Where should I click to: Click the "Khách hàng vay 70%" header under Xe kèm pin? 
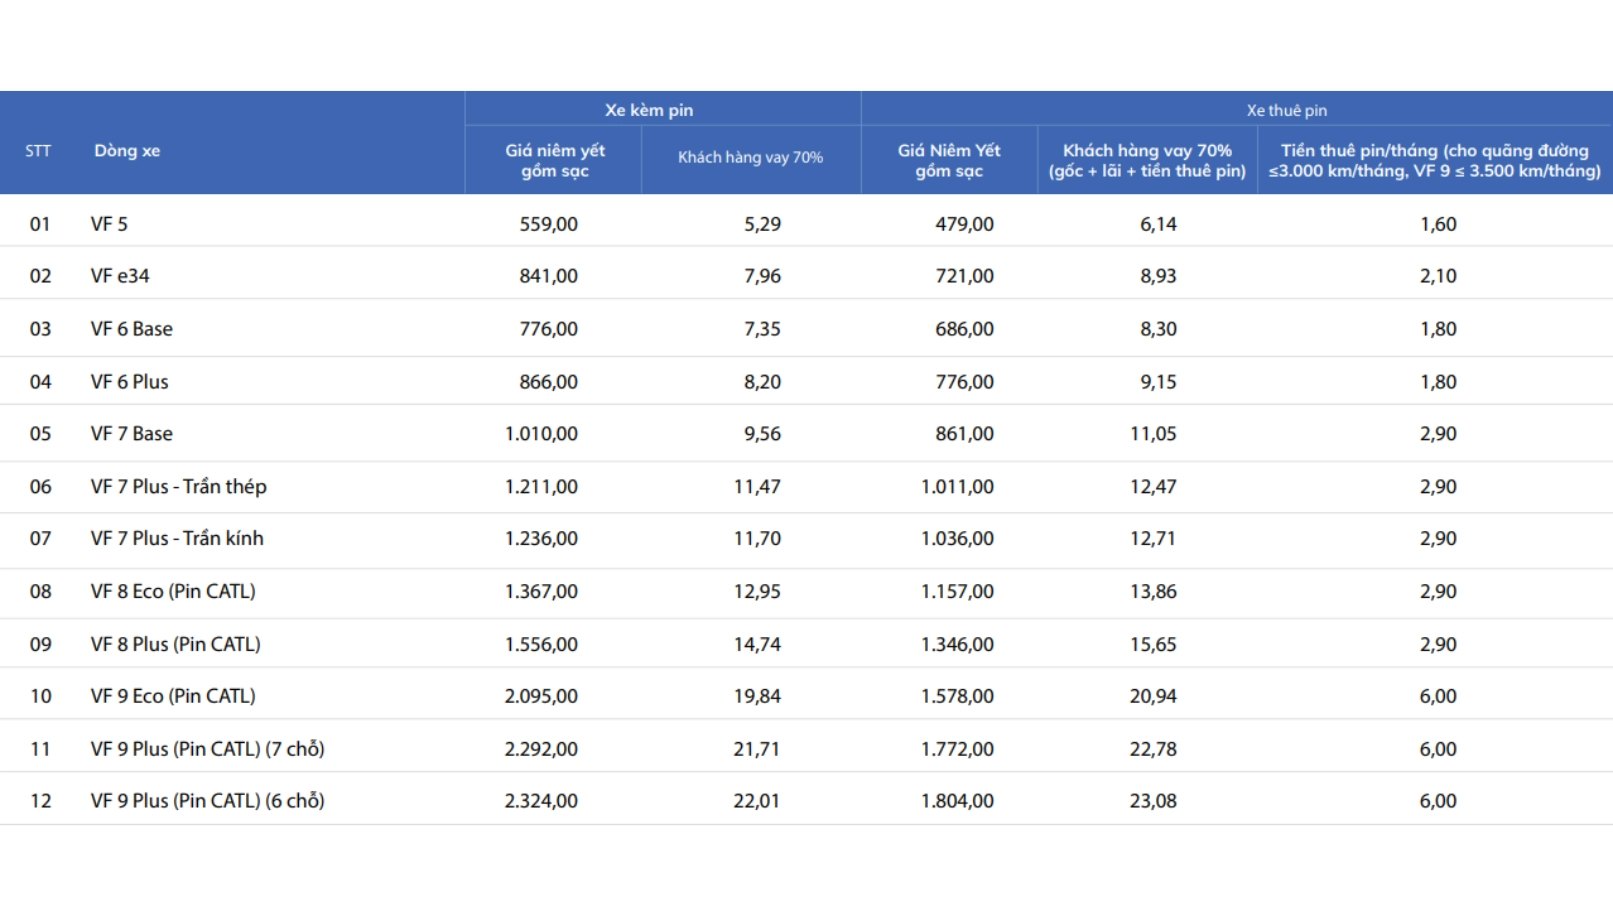pyautogui.click(x=750, y=157)
